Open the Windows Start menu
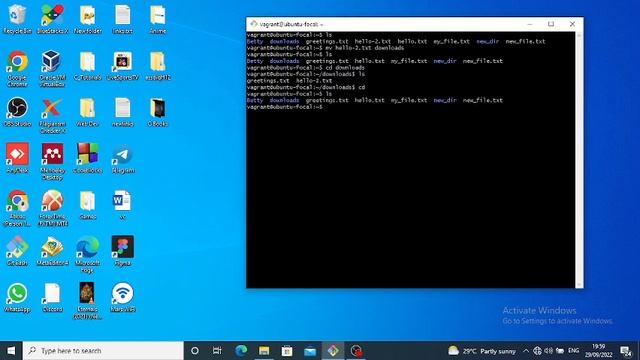The width and height of the screenshot is (640, 360). click(11, 351)
